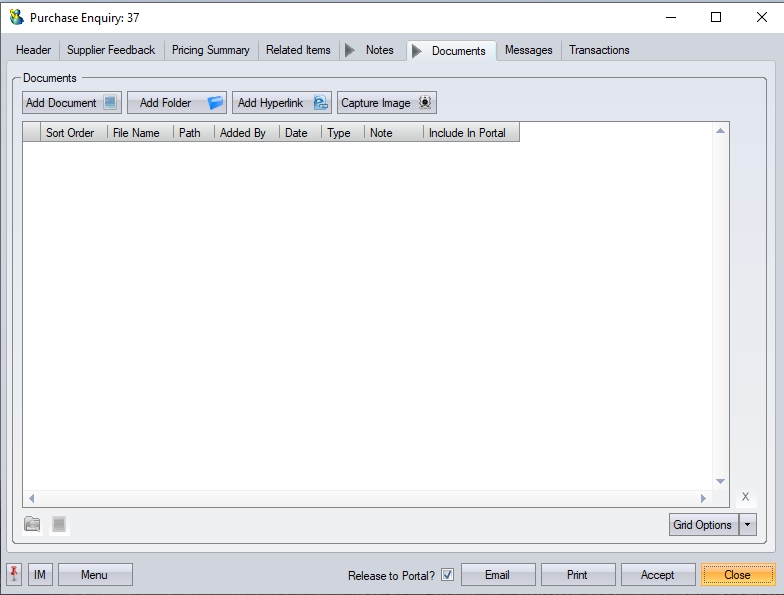Click the Accept button
The width and height of the screenshot is (784, 595).
658,575
